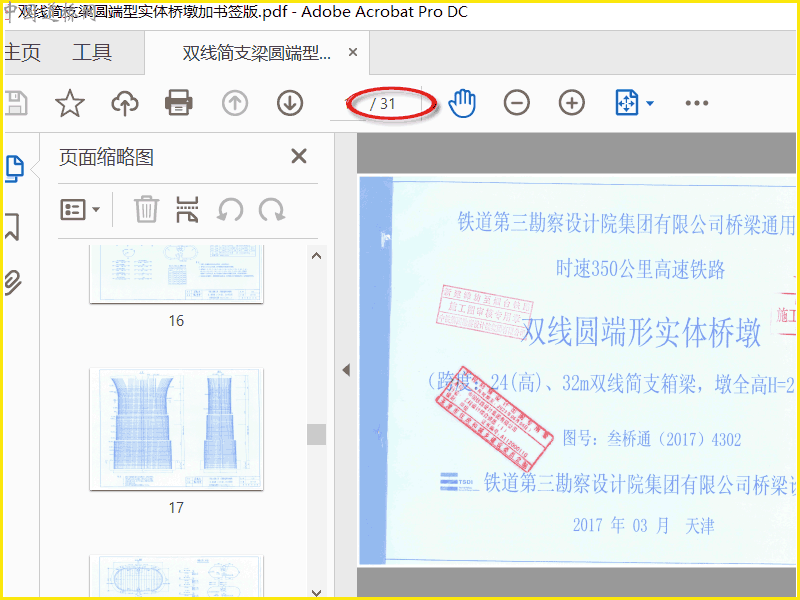Click title text 双线圆端形实体桥墩 in document
800x600 pixels.
tap(642, 332)
